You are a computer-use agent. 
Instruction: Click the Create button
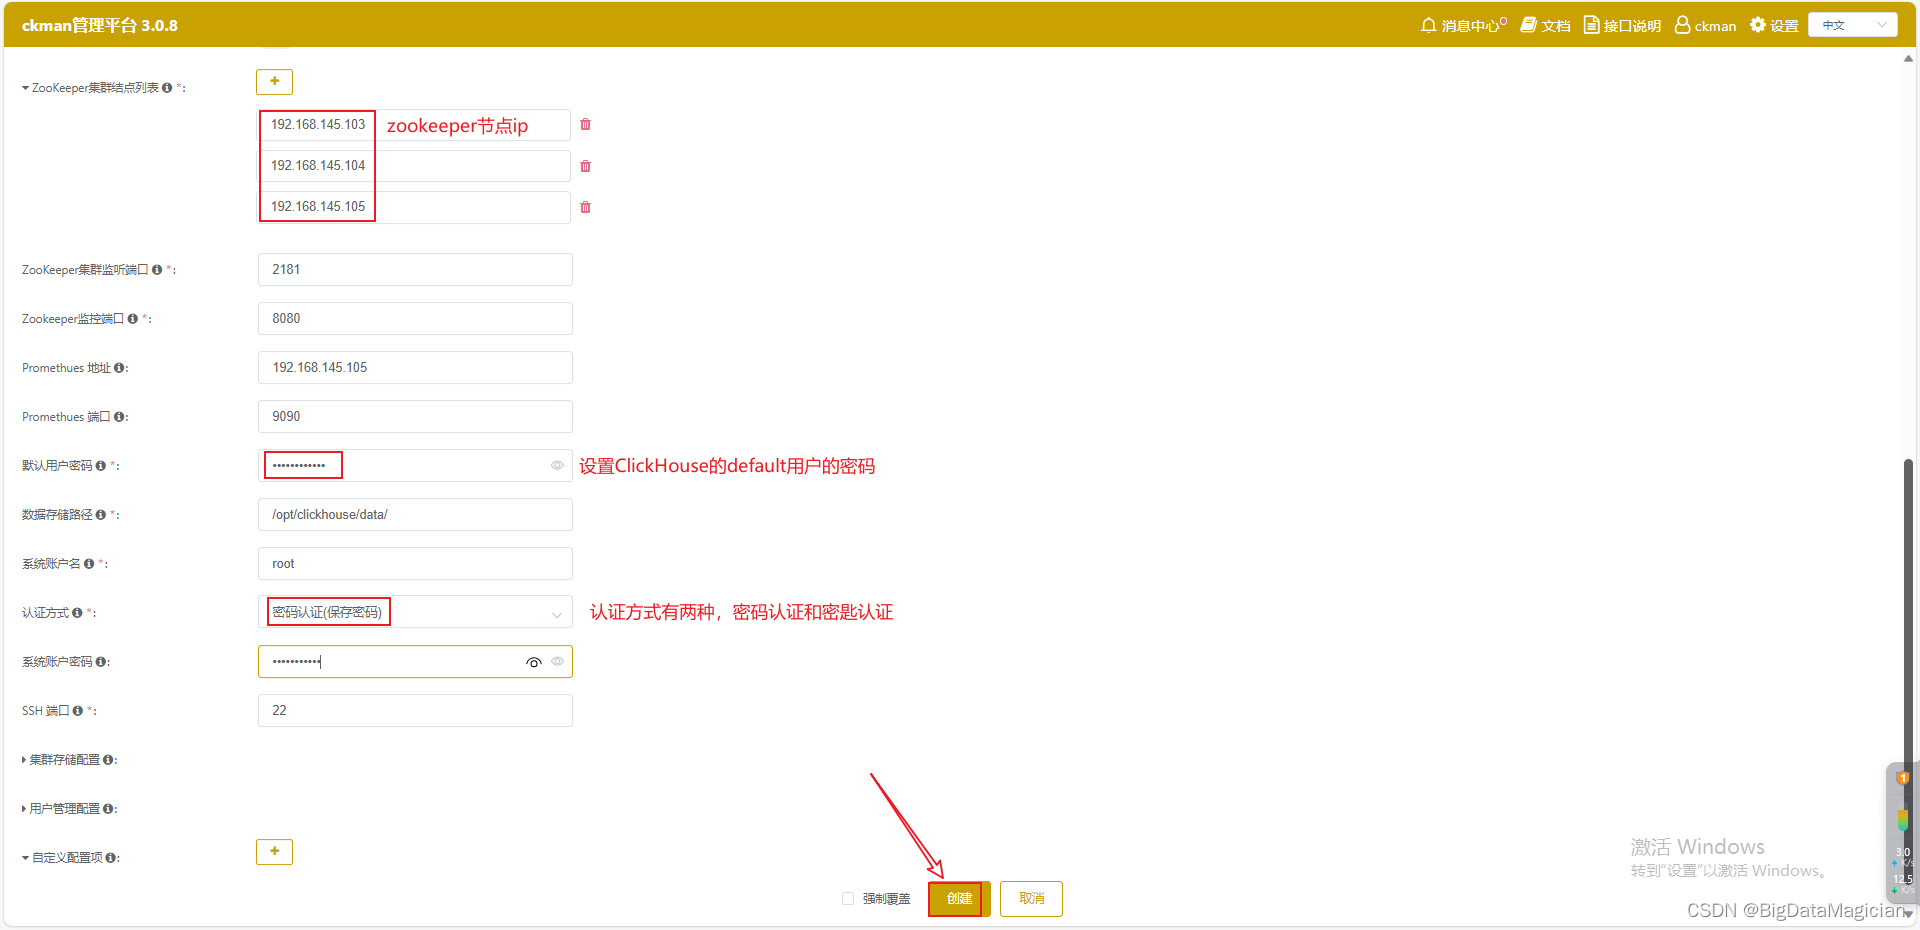click(959, 899)
